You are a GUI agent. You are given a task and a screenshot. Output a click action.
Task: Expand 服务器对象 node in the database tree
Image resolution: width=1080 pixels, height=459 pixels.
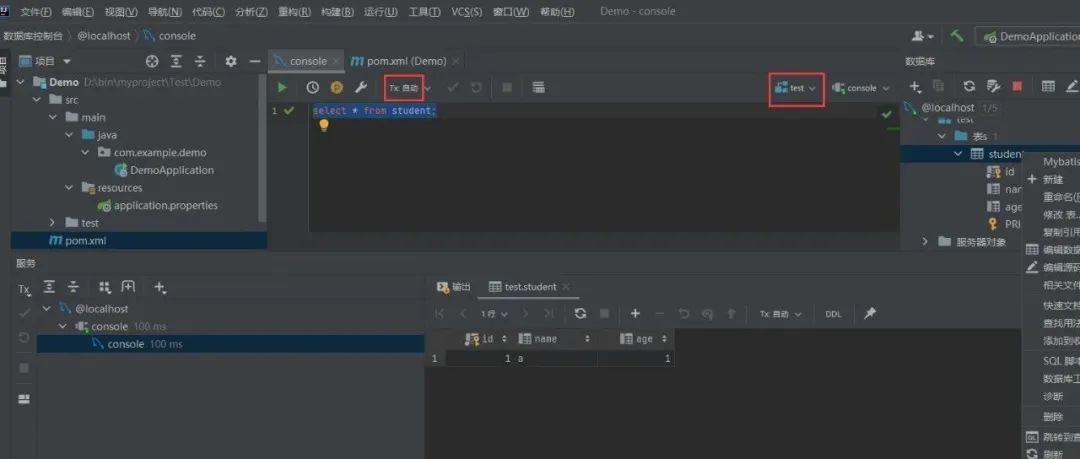[927, 241]
